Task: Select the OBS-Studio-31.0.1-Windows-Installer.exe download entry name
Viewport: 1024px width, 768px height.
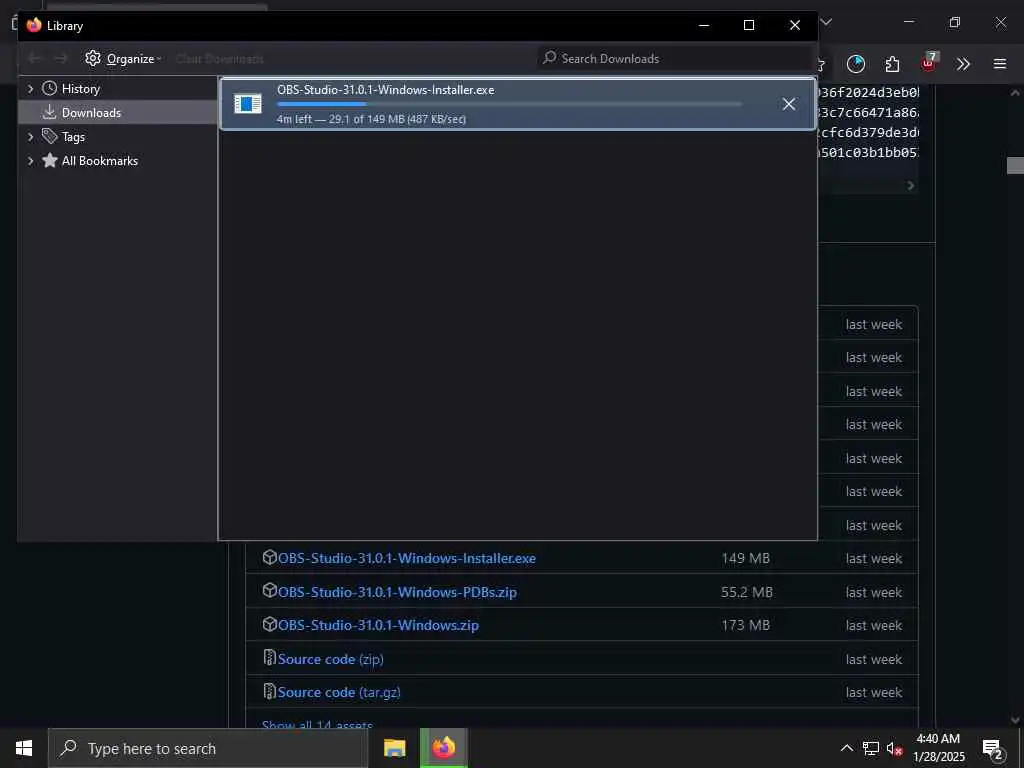Action: [385, 90]
